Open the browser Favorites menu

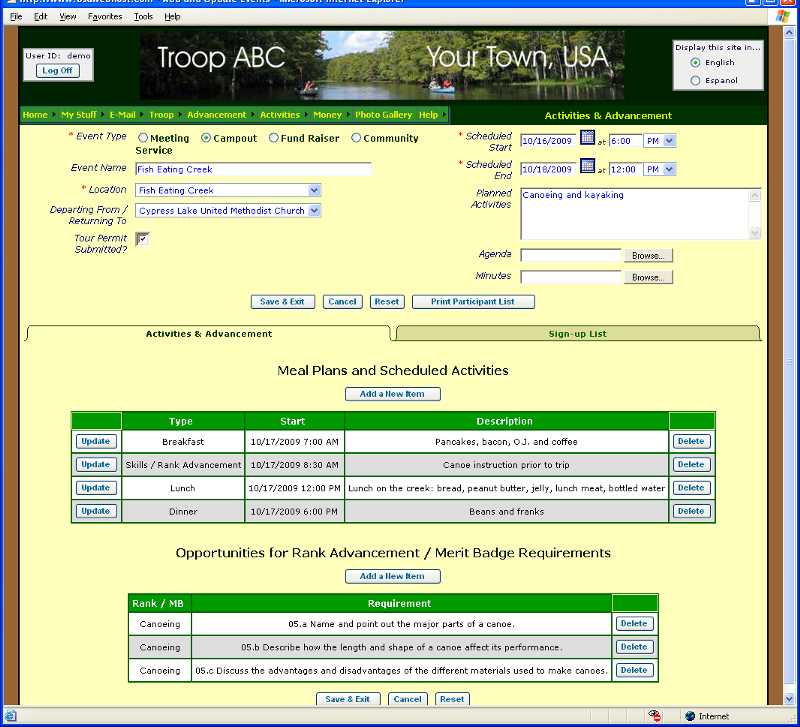tap(105, 17)
